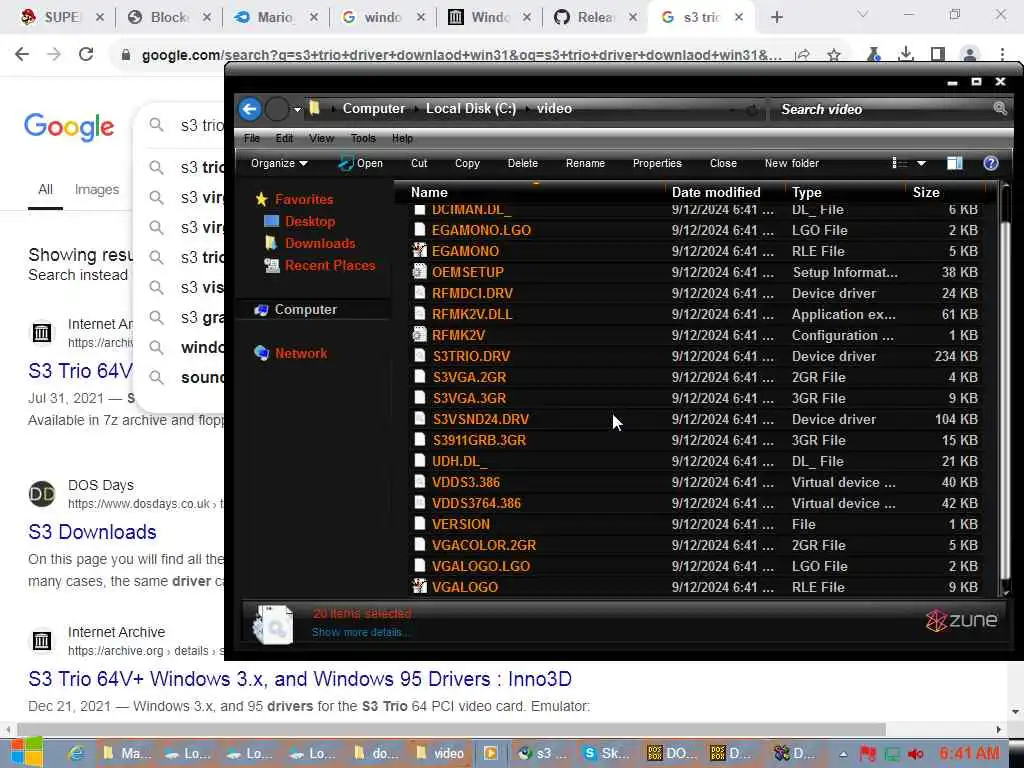Click the OEMSETUP setup information icon
1024x768 pixels.
(x=419, y=272)
